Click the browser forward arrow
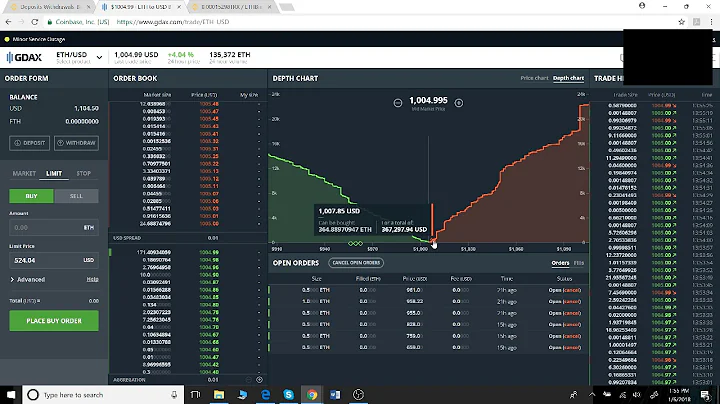 point(21,22)
